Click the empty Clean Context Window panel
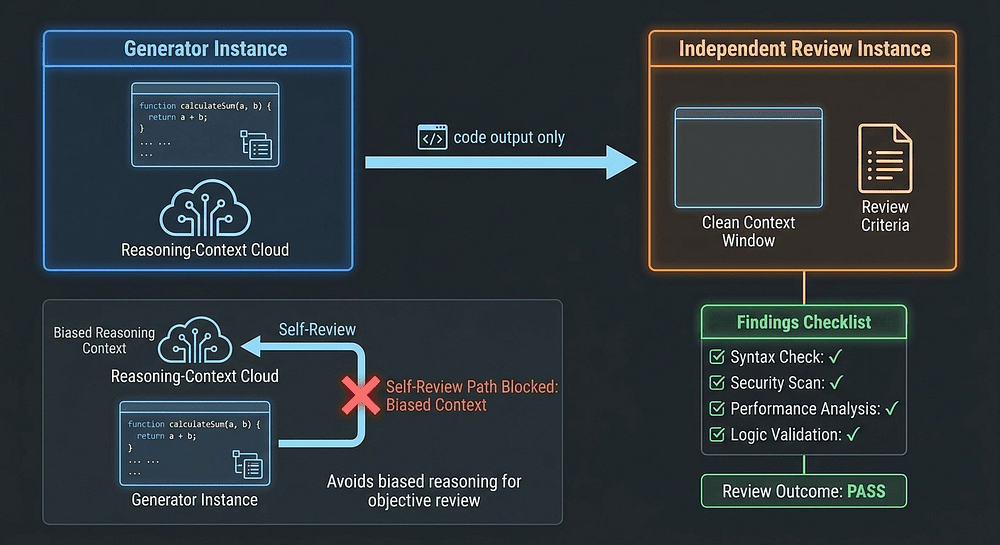Viewport: 1000px width, 545px height. pos(749,157)
